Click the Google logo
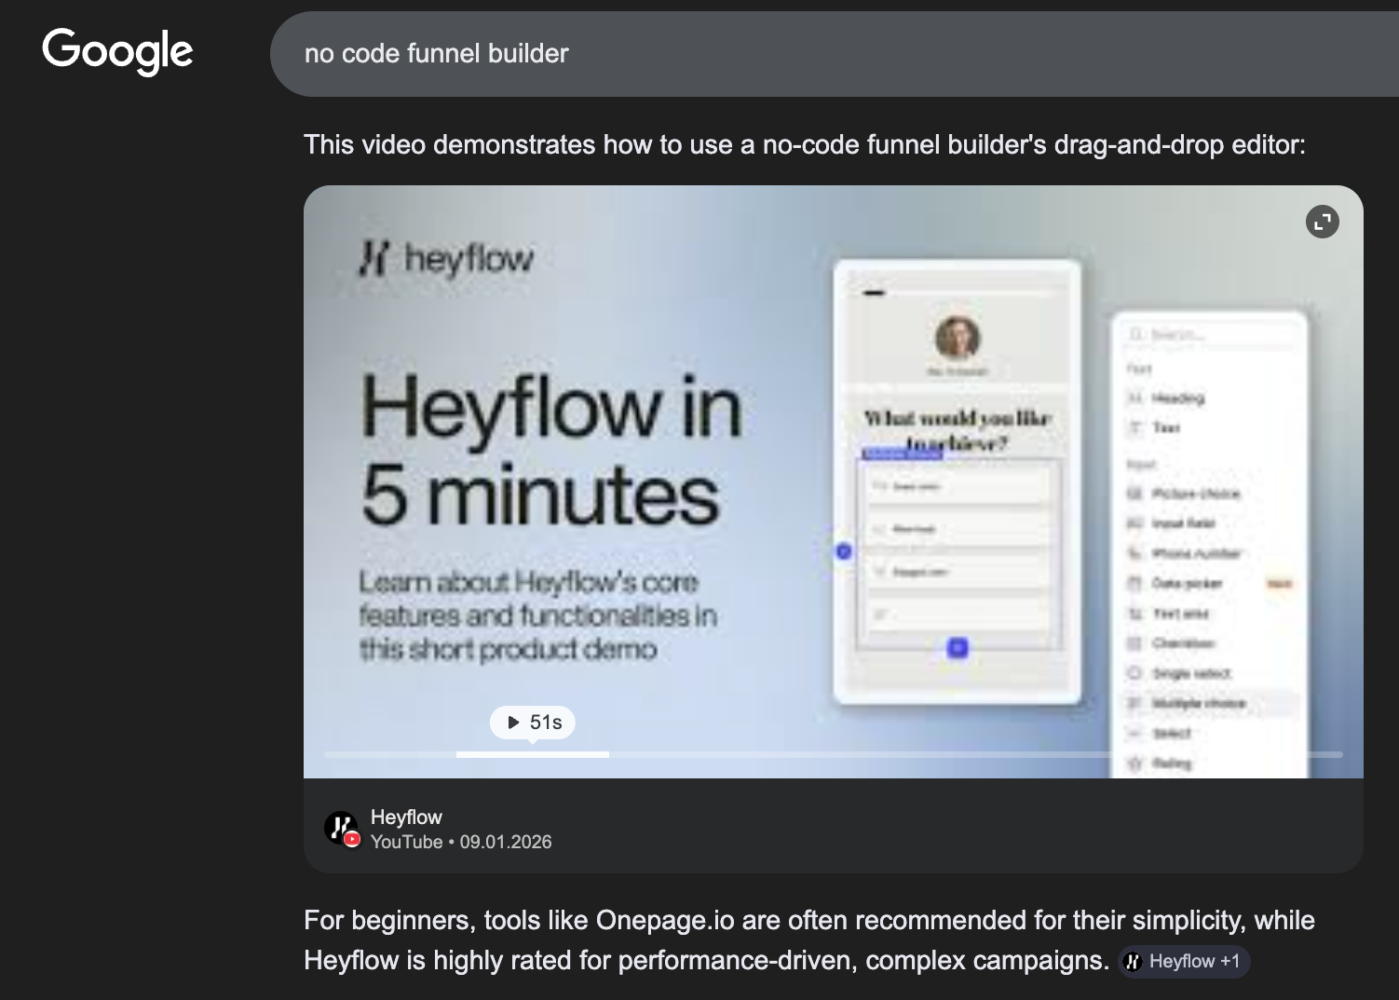The width and height of the screenshot is (1399, 1000). (x=117, y=51)
